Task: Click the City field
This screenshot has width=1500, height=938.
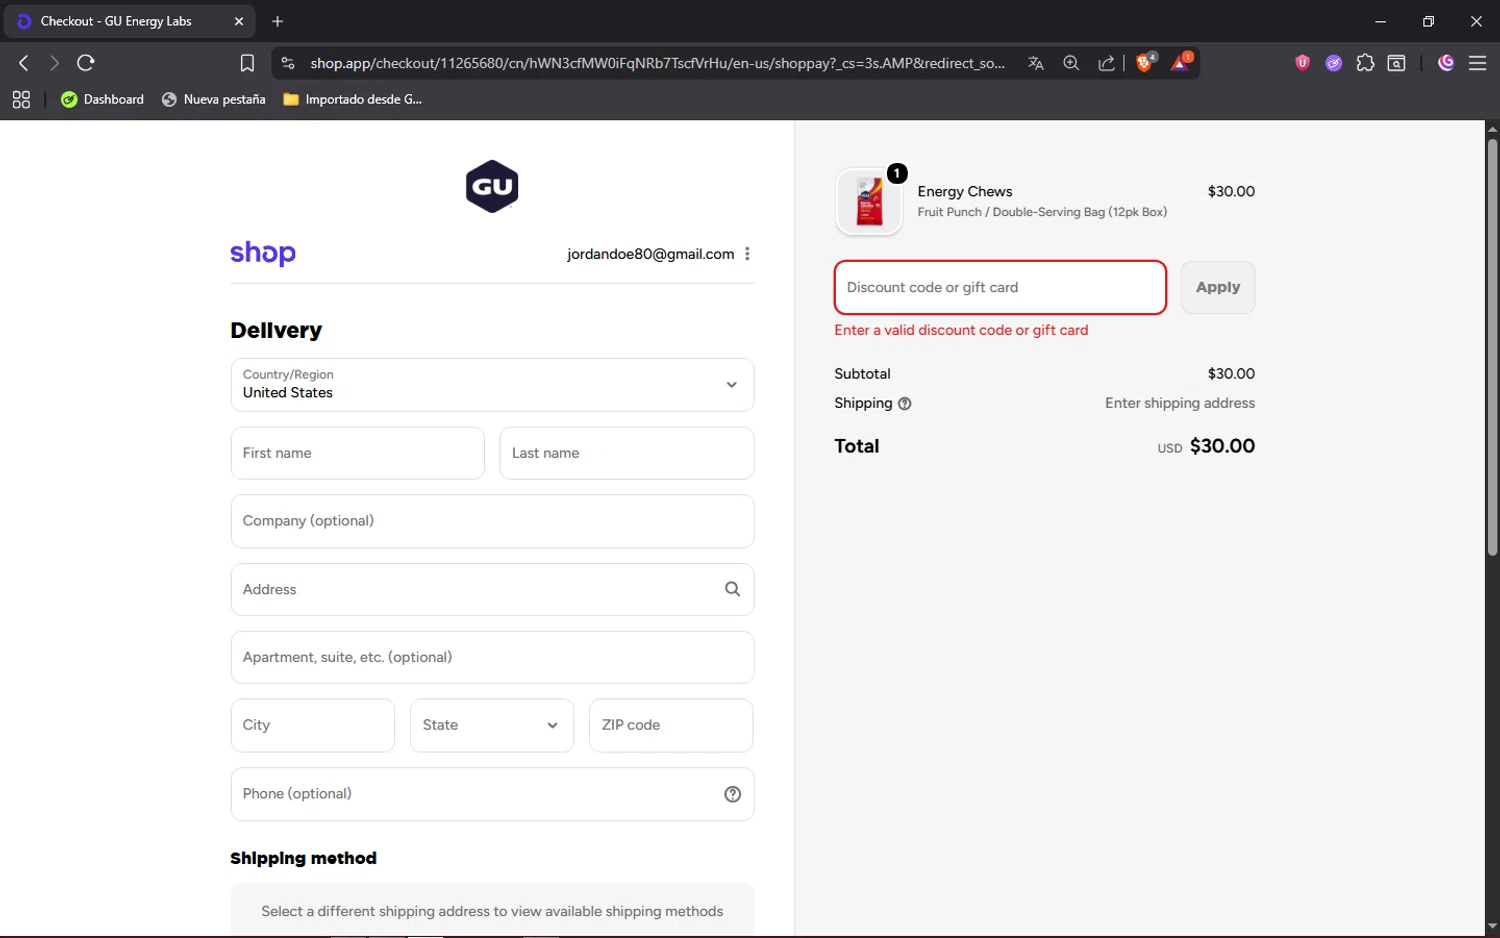Action: click(x=312, y=725)
